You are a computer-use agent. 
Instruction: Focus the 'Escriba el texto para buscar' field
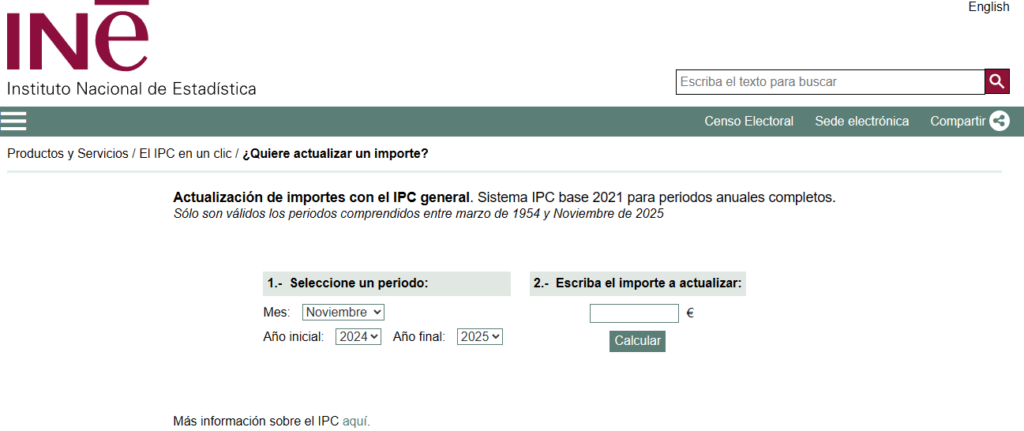(x=830, y=82)
